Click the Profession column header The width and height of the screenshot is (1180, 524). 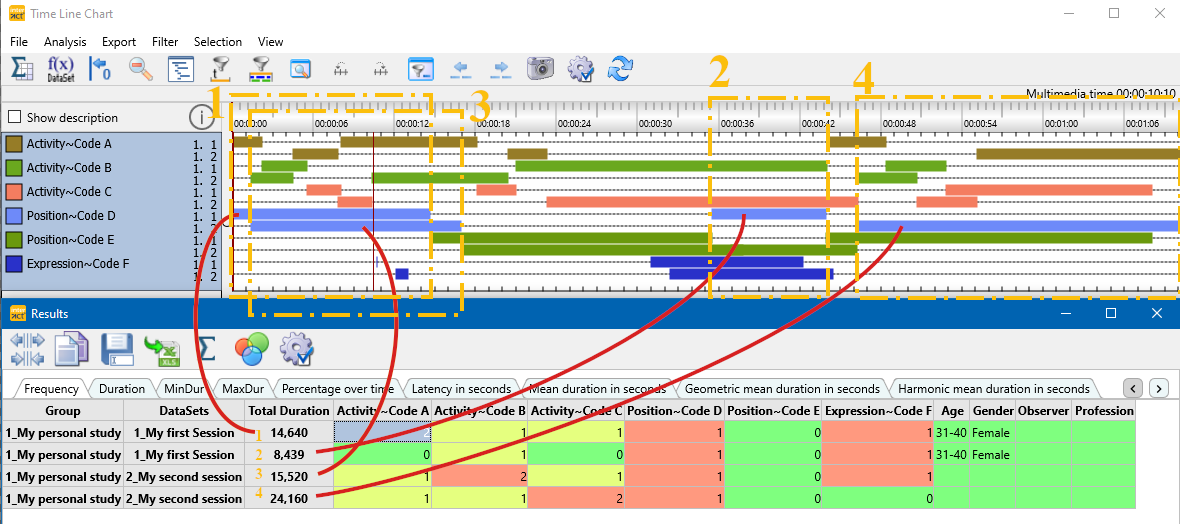point(1104,410)
